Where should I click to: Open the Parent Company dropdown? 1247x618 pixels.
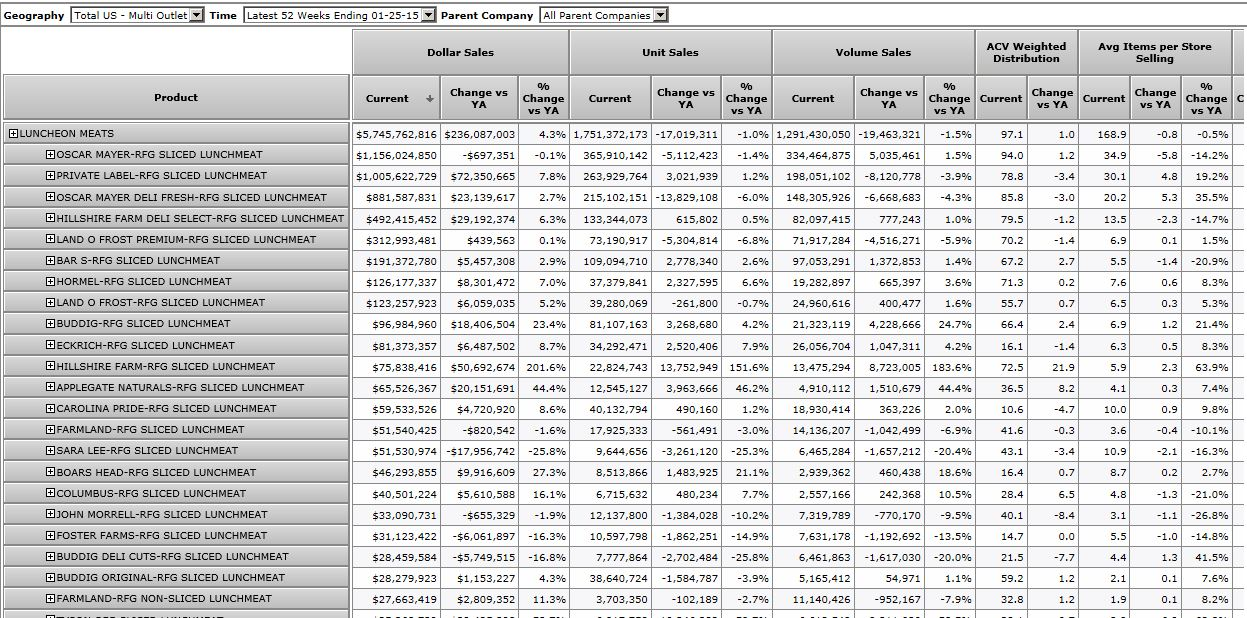(660, 15)
